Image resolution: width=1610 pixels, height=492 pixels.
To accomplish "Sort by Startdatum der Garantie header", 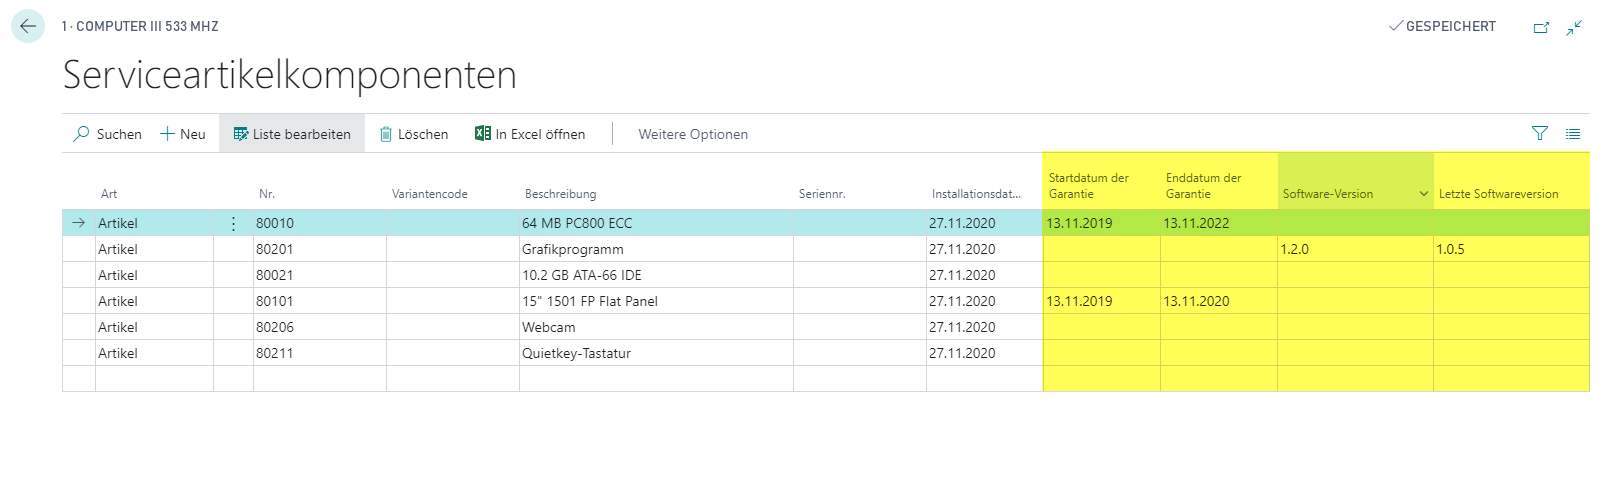I will pos(1089,186).
